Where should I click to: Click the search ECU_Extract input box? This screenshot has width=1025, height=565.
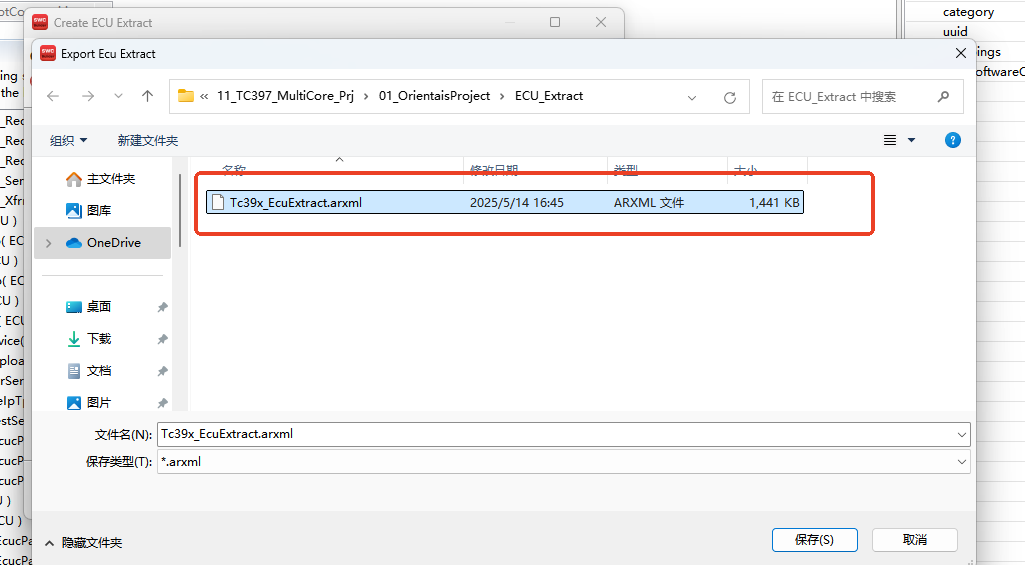click(850, 97)
